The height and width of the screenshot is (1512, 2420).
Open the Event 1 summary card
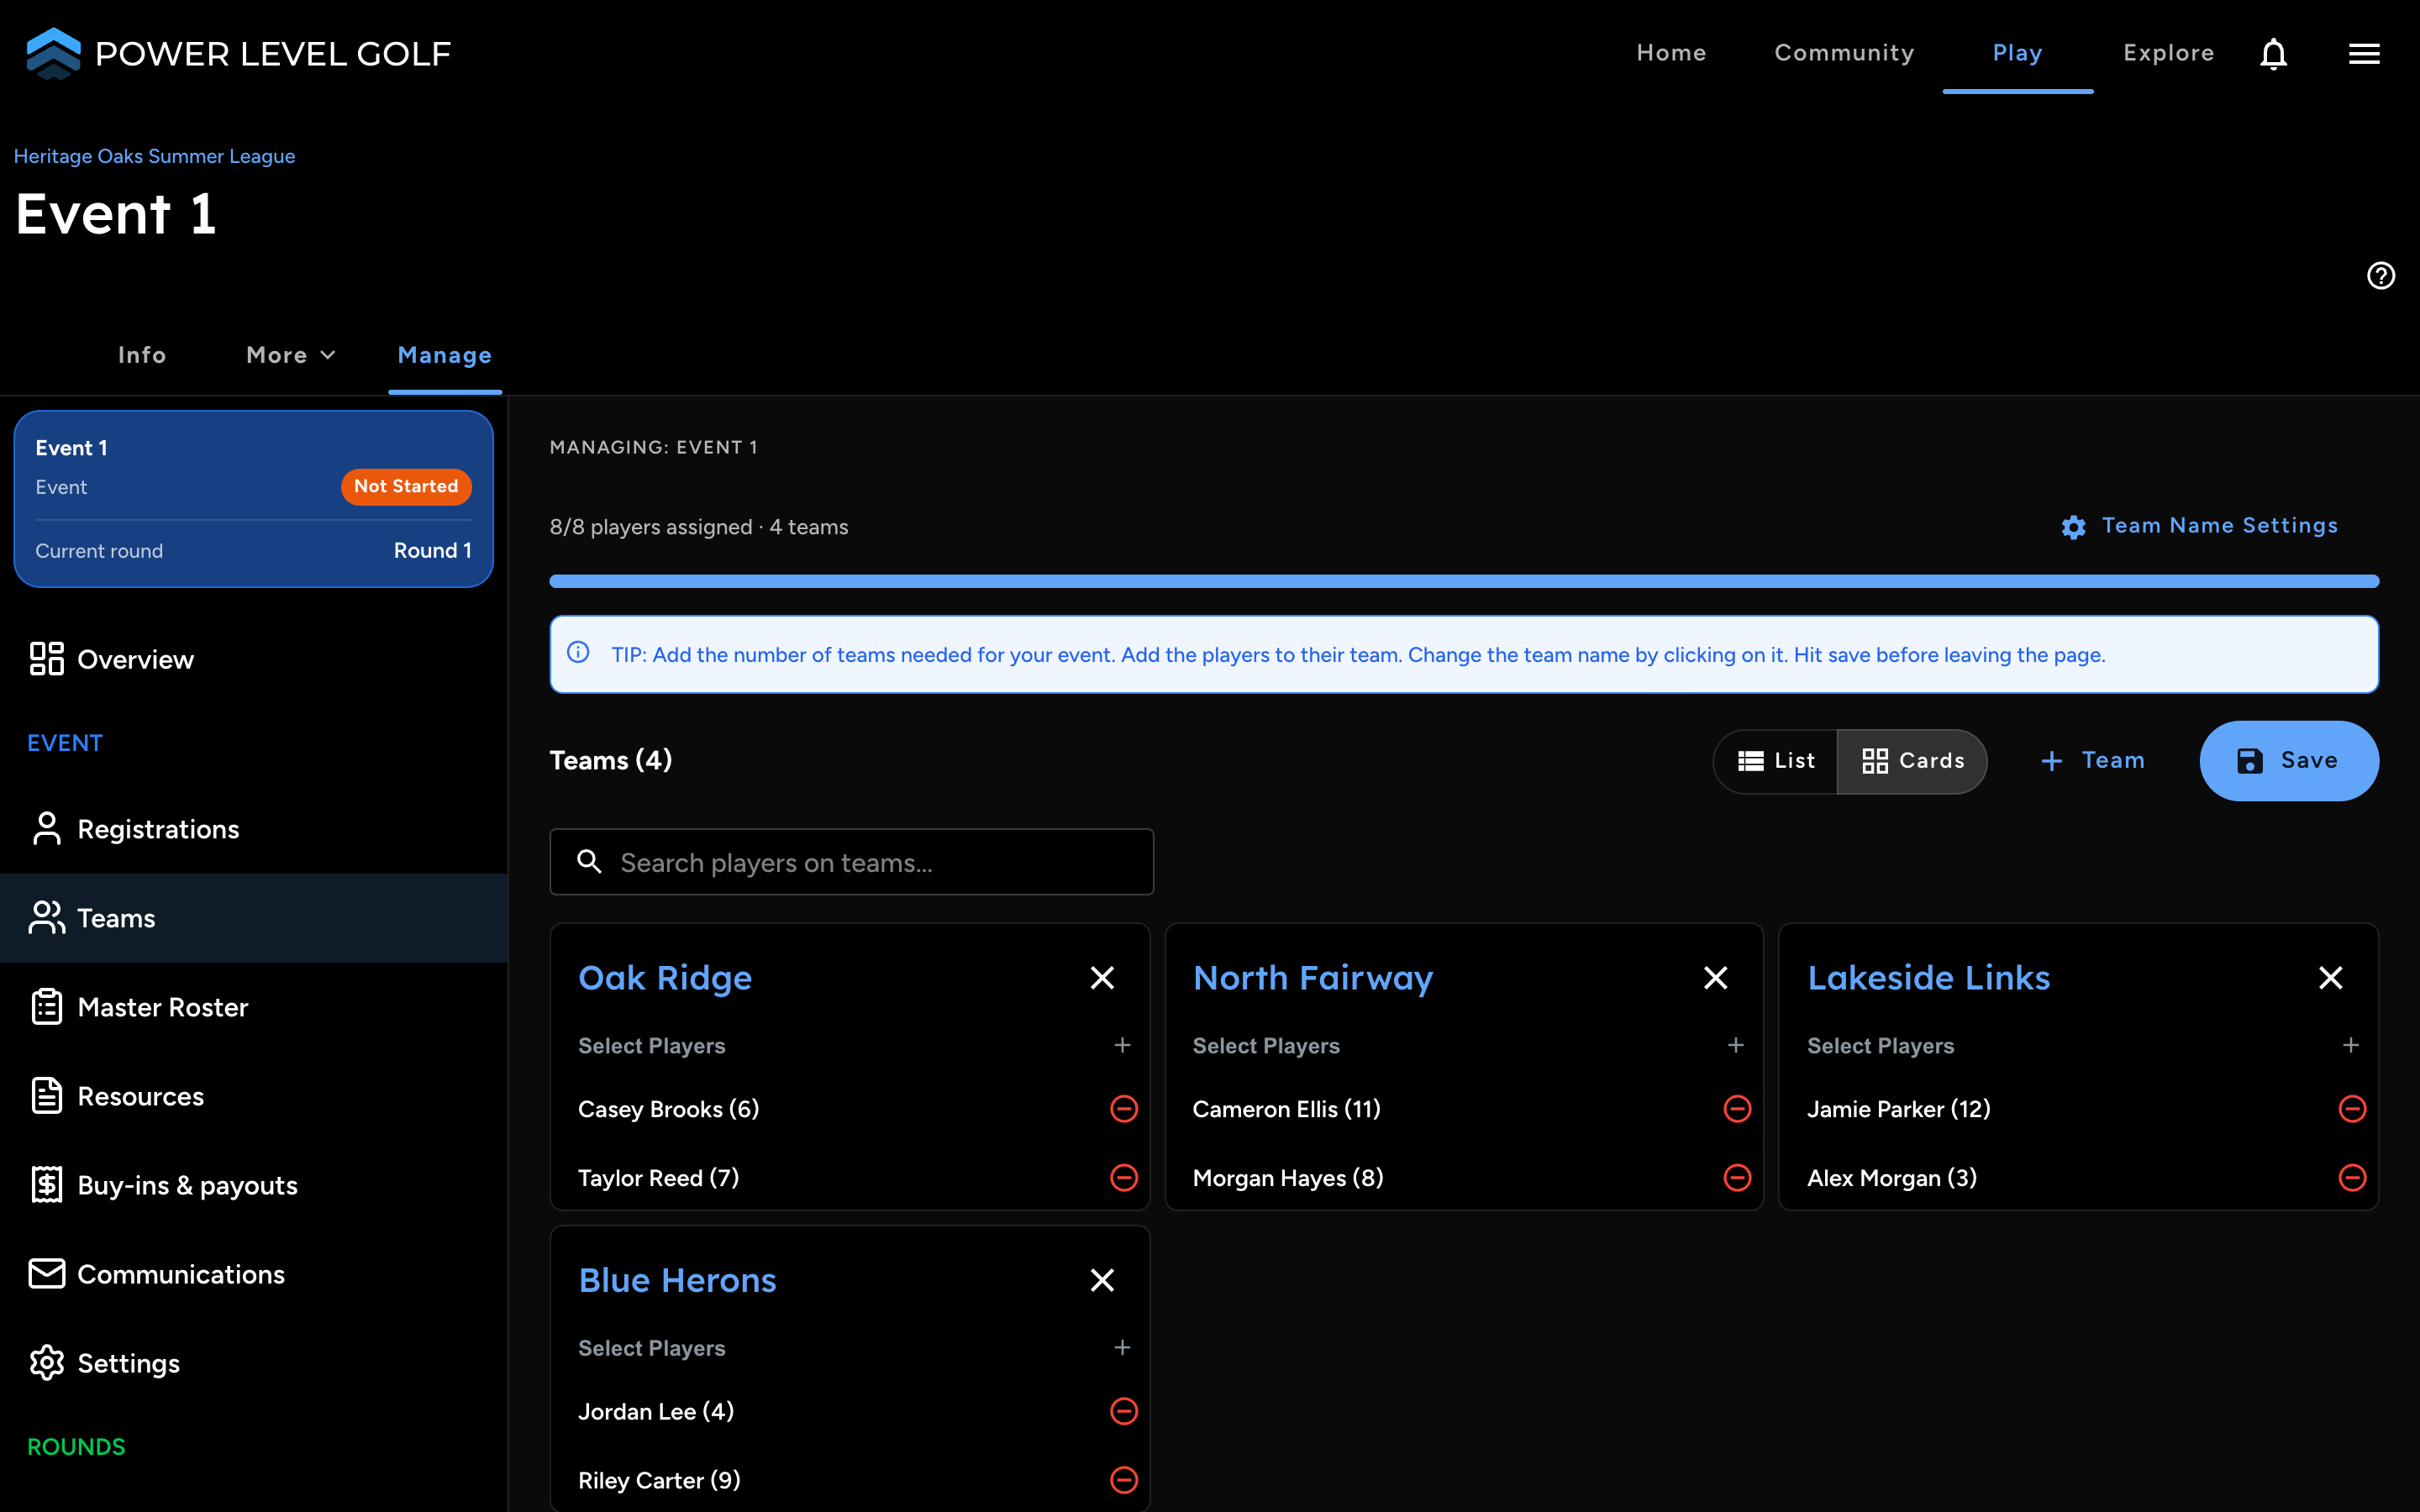[x=254, y=499]
